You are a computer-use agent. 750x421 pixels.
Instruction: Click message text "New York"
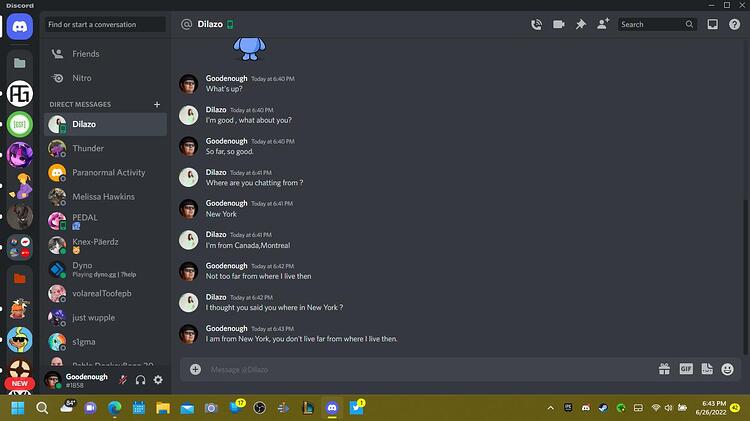click(221, 214)
